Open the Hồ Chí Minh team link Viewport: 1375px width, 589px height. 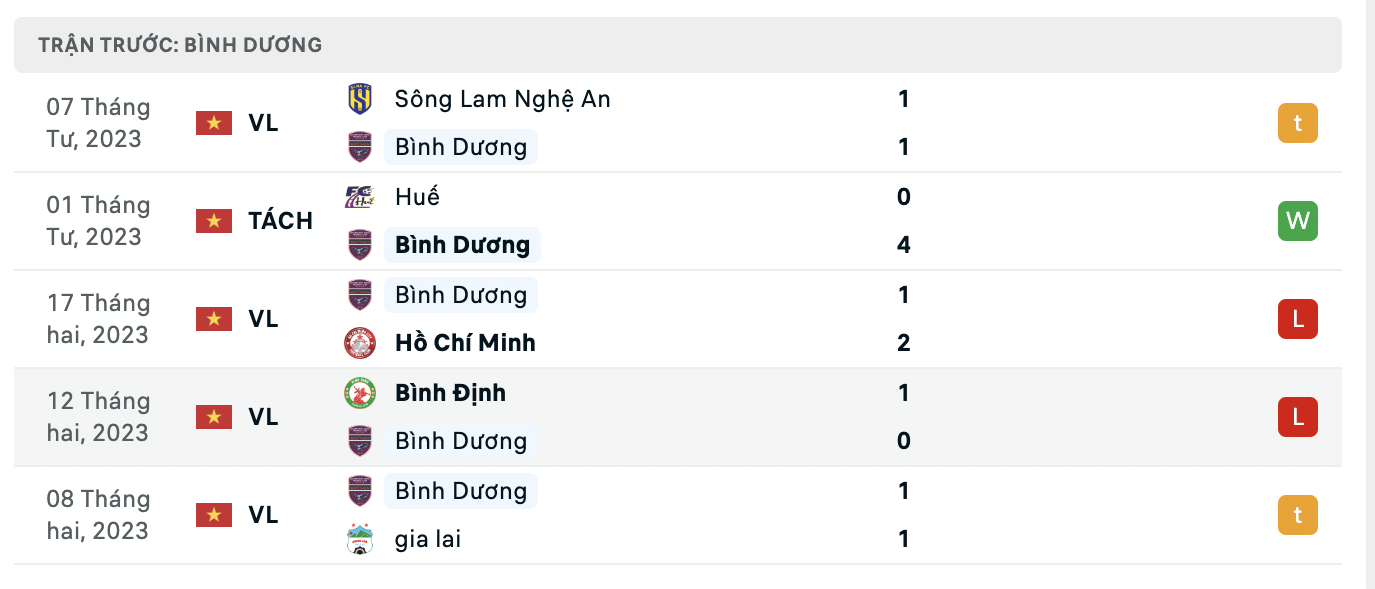[x=465, y=343]
